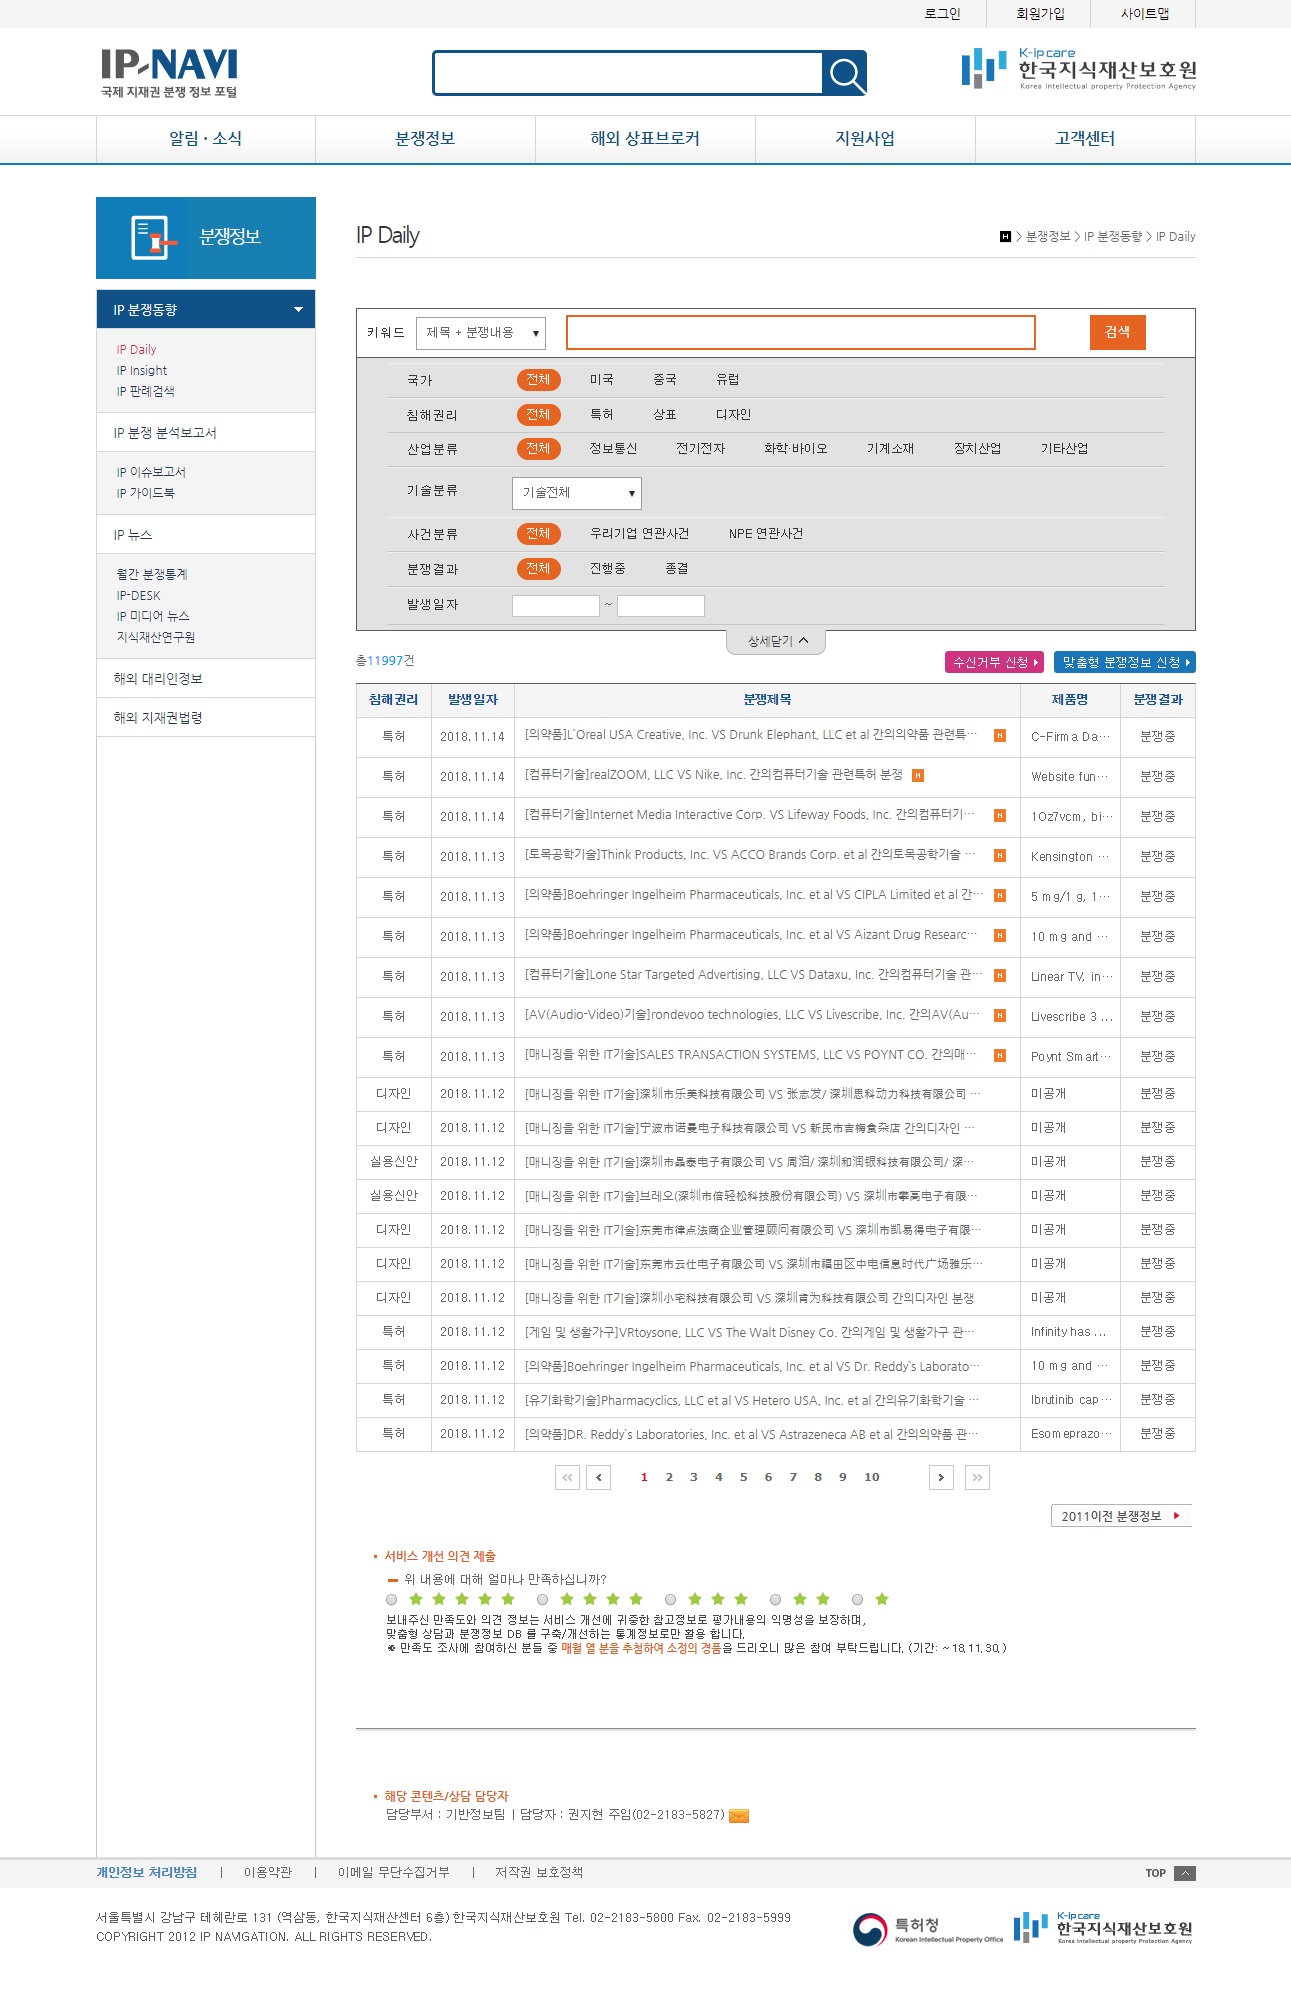Click the new badge on Lone Star Targeted row
The image size is (1291, 1990).
click(999, 975)
